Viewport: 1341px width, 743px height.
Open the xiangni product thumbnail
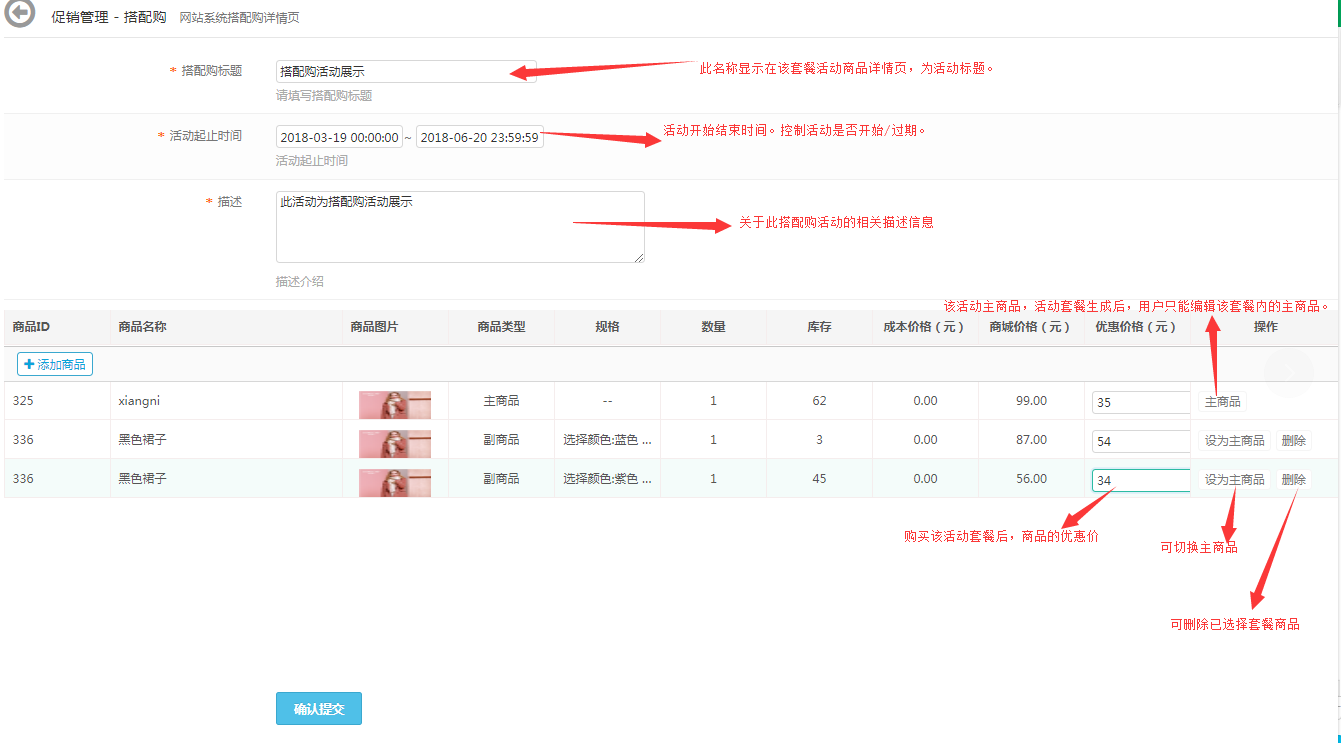[x=395, y=403]
